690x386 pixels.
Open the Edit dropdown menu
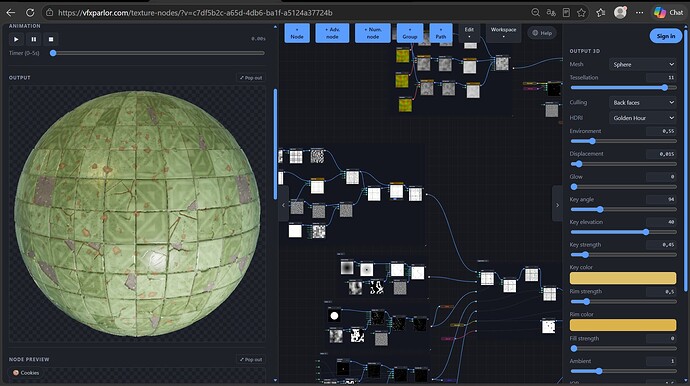click(469, 33)
